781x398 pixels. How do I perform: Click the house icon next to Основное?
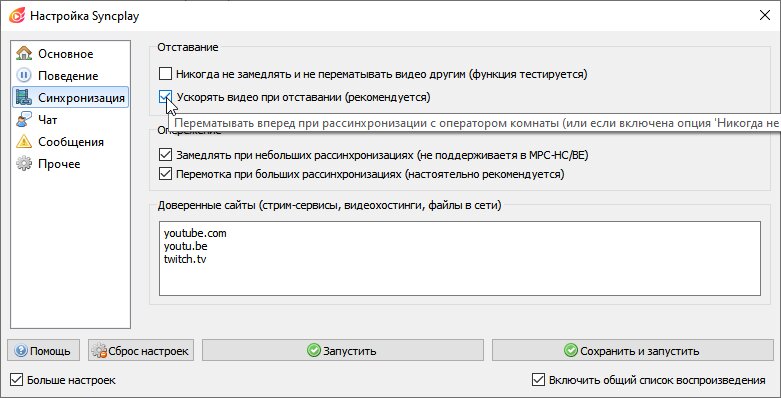23,53
